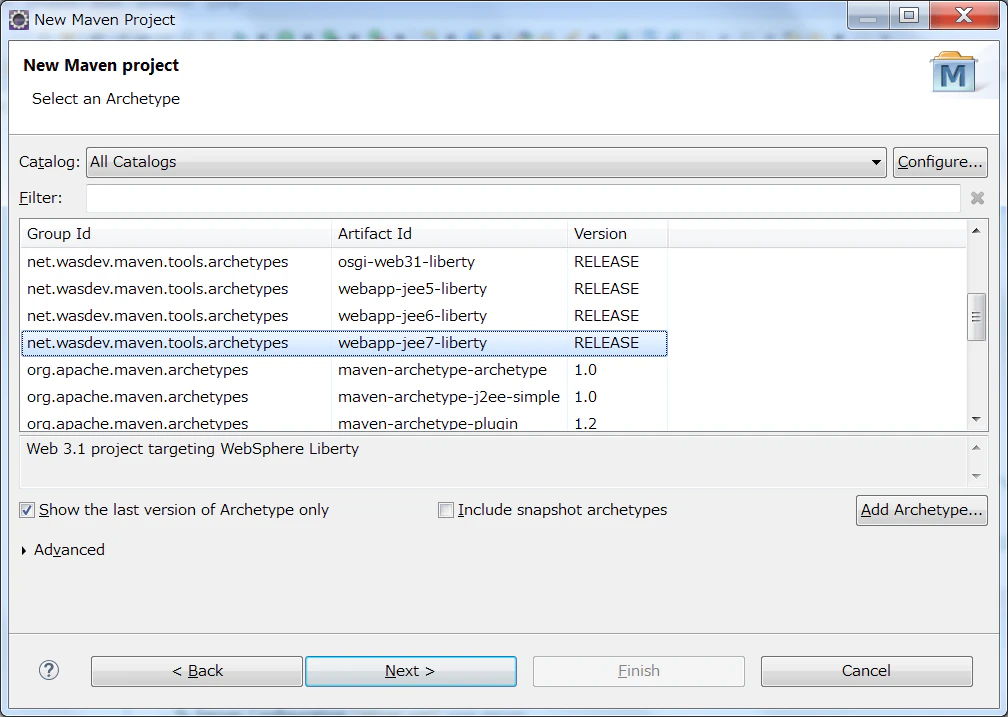Open the Catalog dropdown
The image size is (1008, 717).
[486, 162]
